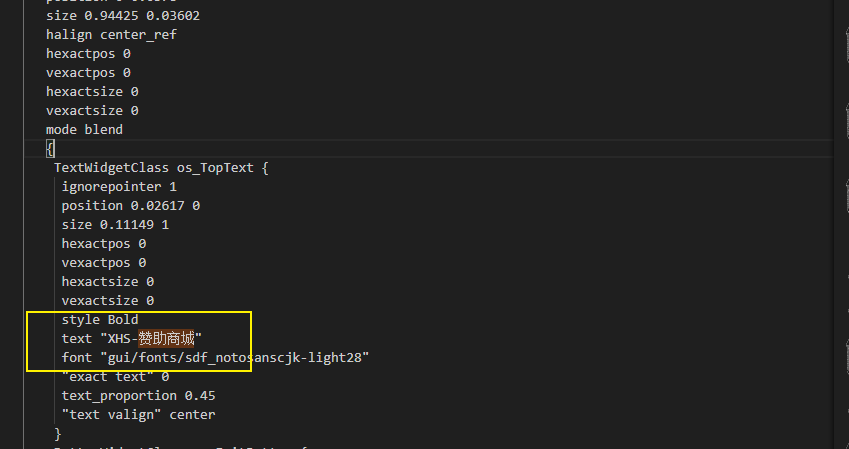The height and width of the screenshot is (449, 849).
Task: Click the word "text" before "XHS-赞助商城"
Action: tap(77, 339)
